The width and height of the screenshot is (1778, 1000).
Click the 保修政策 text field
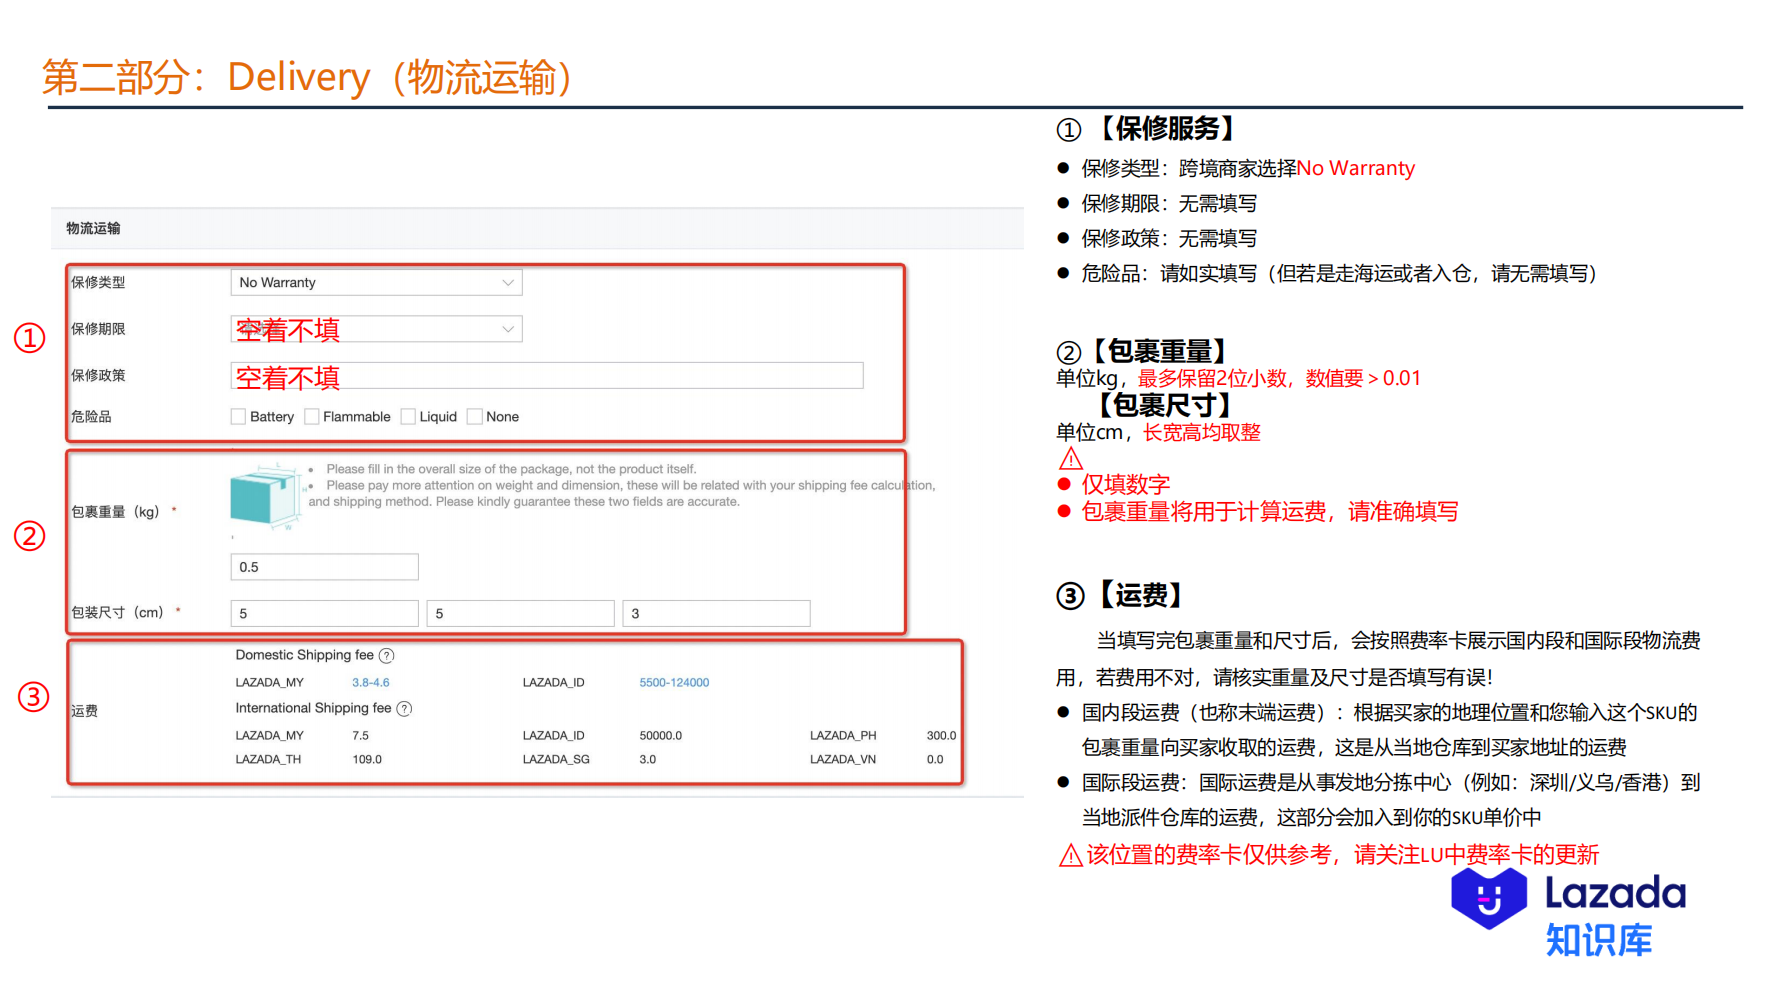tap(547, 375)
